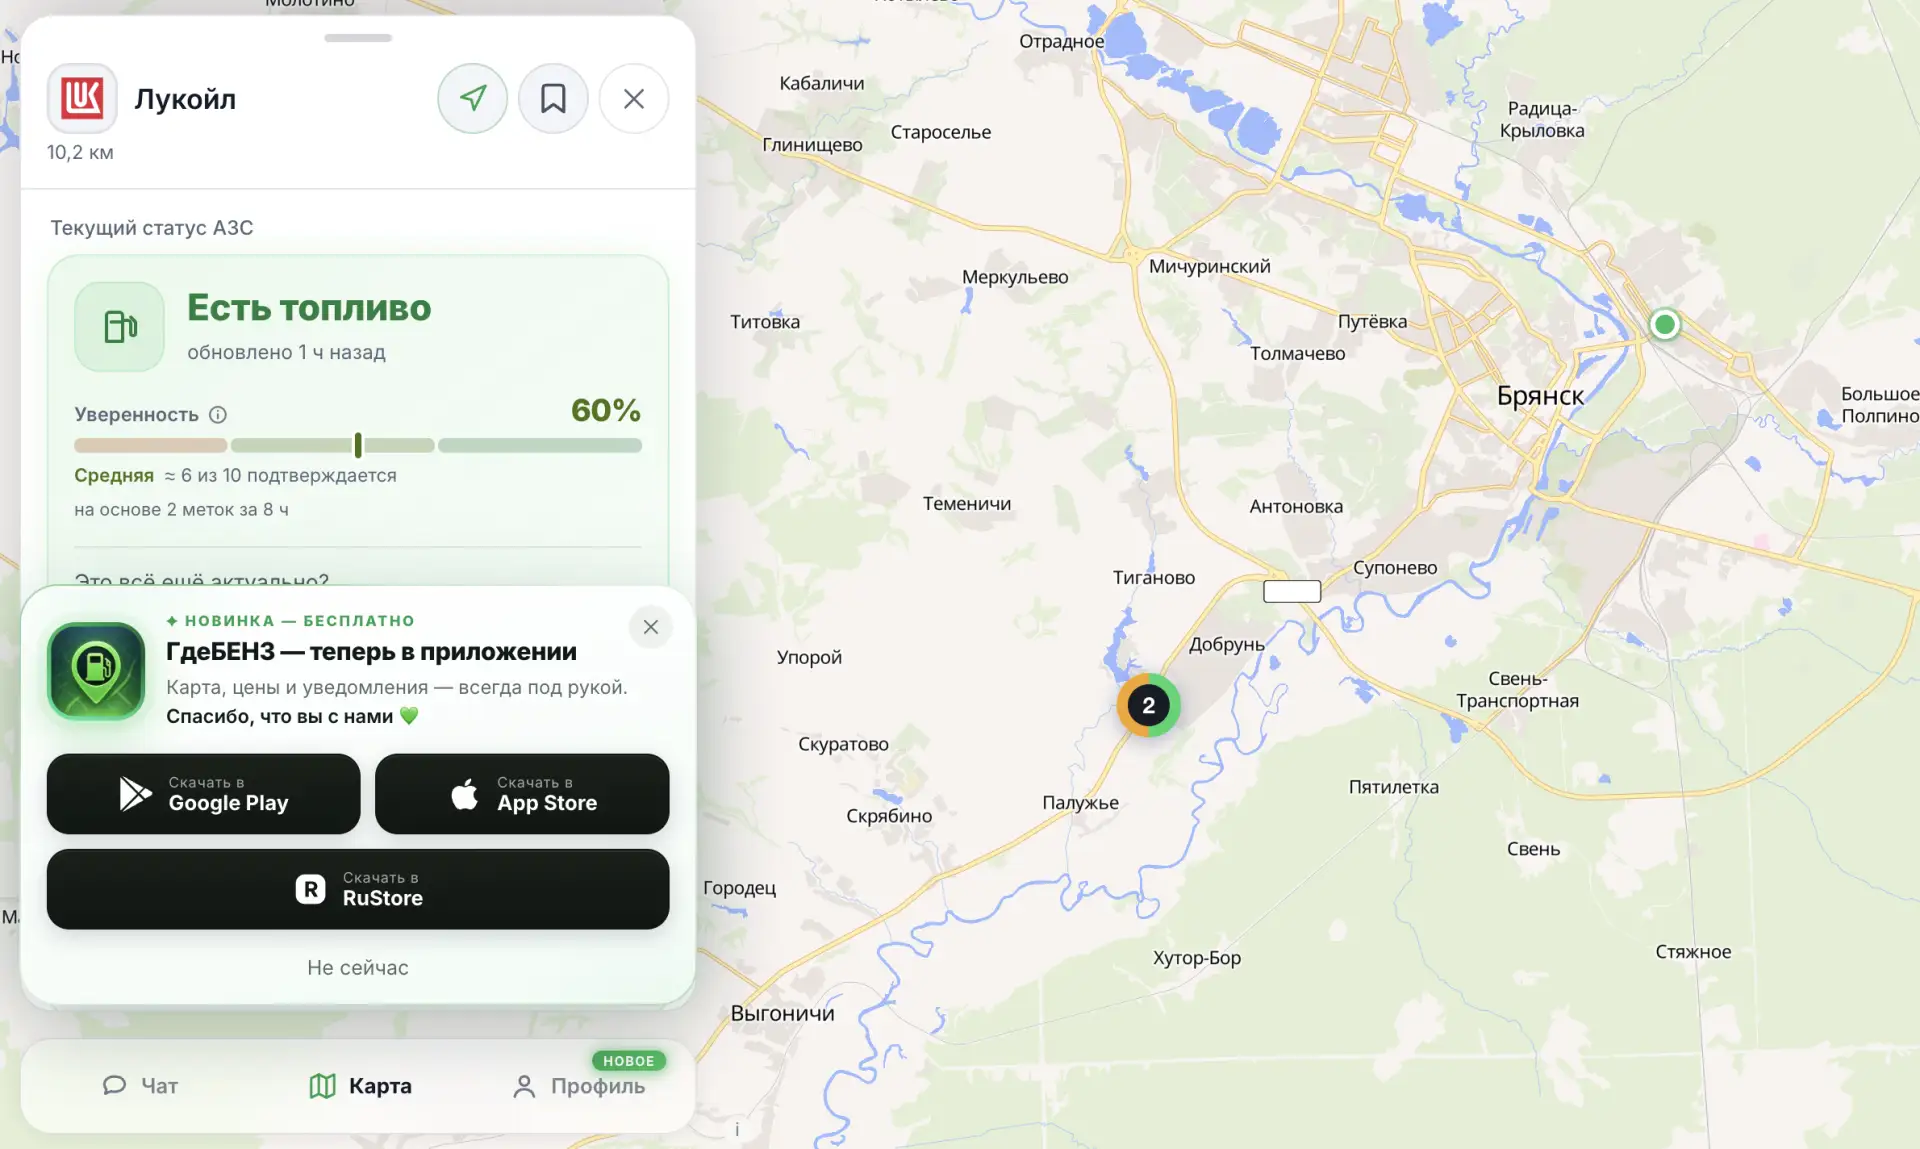This screenshot has width=1920, height=1149.
Task: Bookmark the Лукойл station
Action: (553, 98)
